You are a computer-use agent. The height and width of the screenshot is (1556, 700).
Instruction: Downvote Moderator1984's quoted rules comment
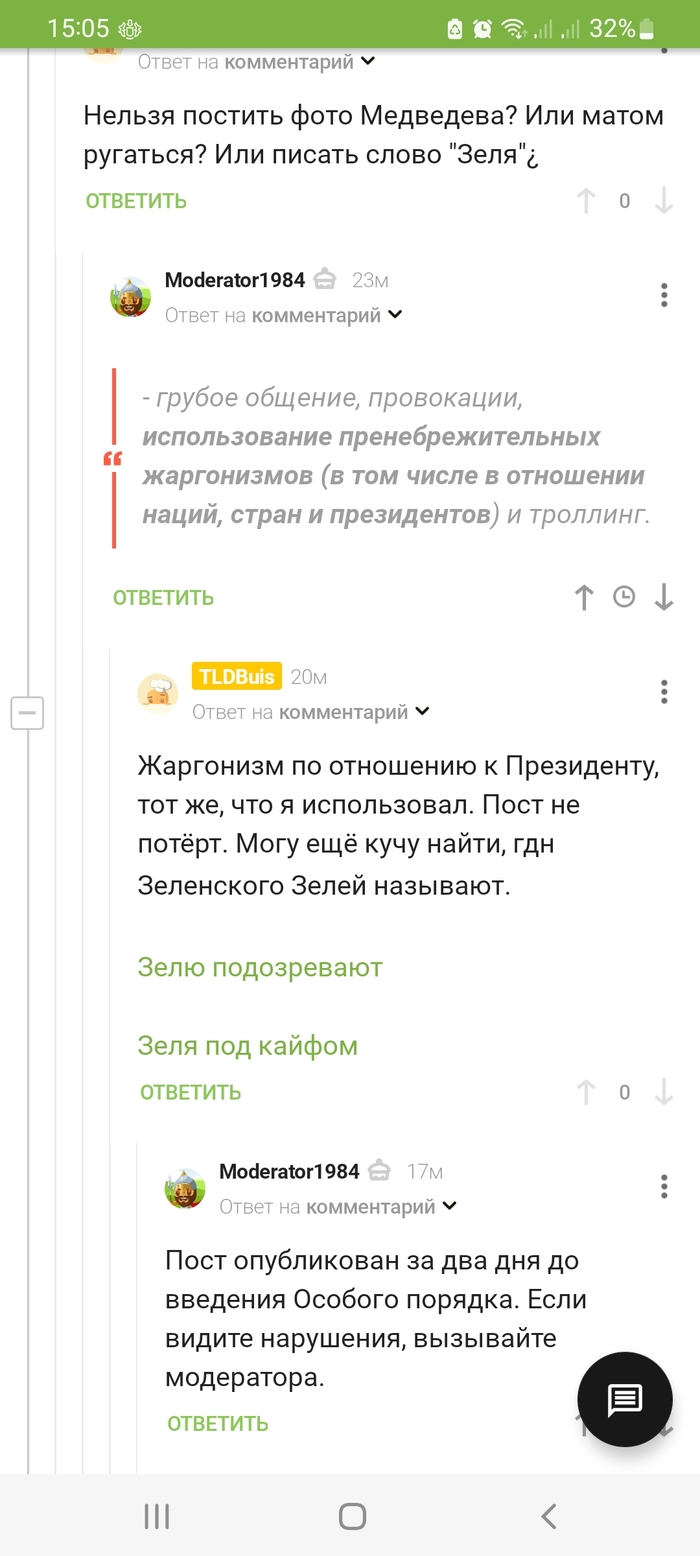point(663,598)
